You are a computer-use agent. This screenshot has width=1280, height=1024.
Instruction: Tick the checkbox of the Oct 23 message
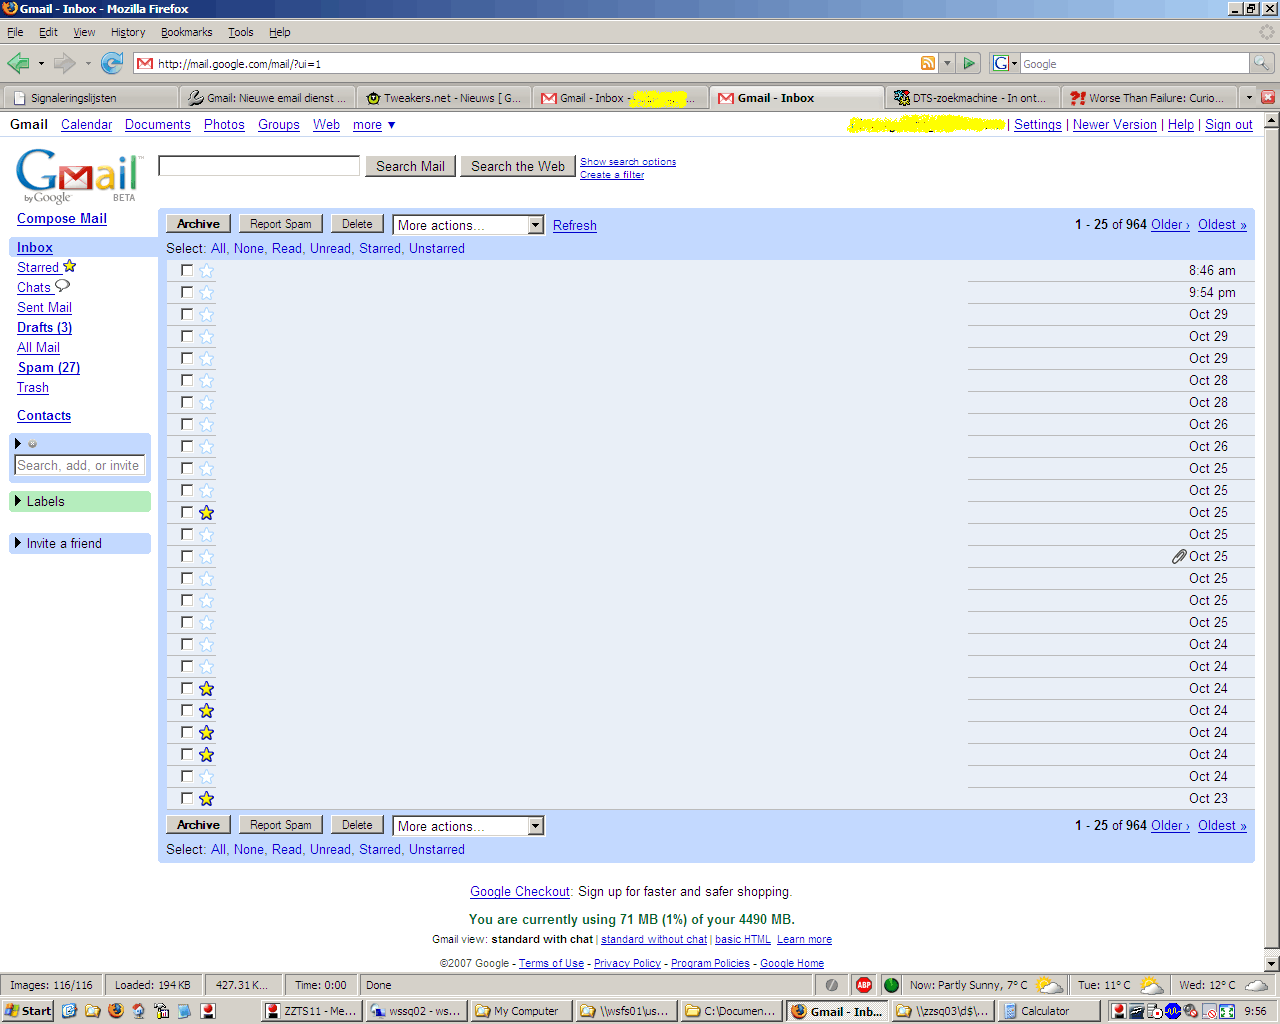click(x=187, y=798)
